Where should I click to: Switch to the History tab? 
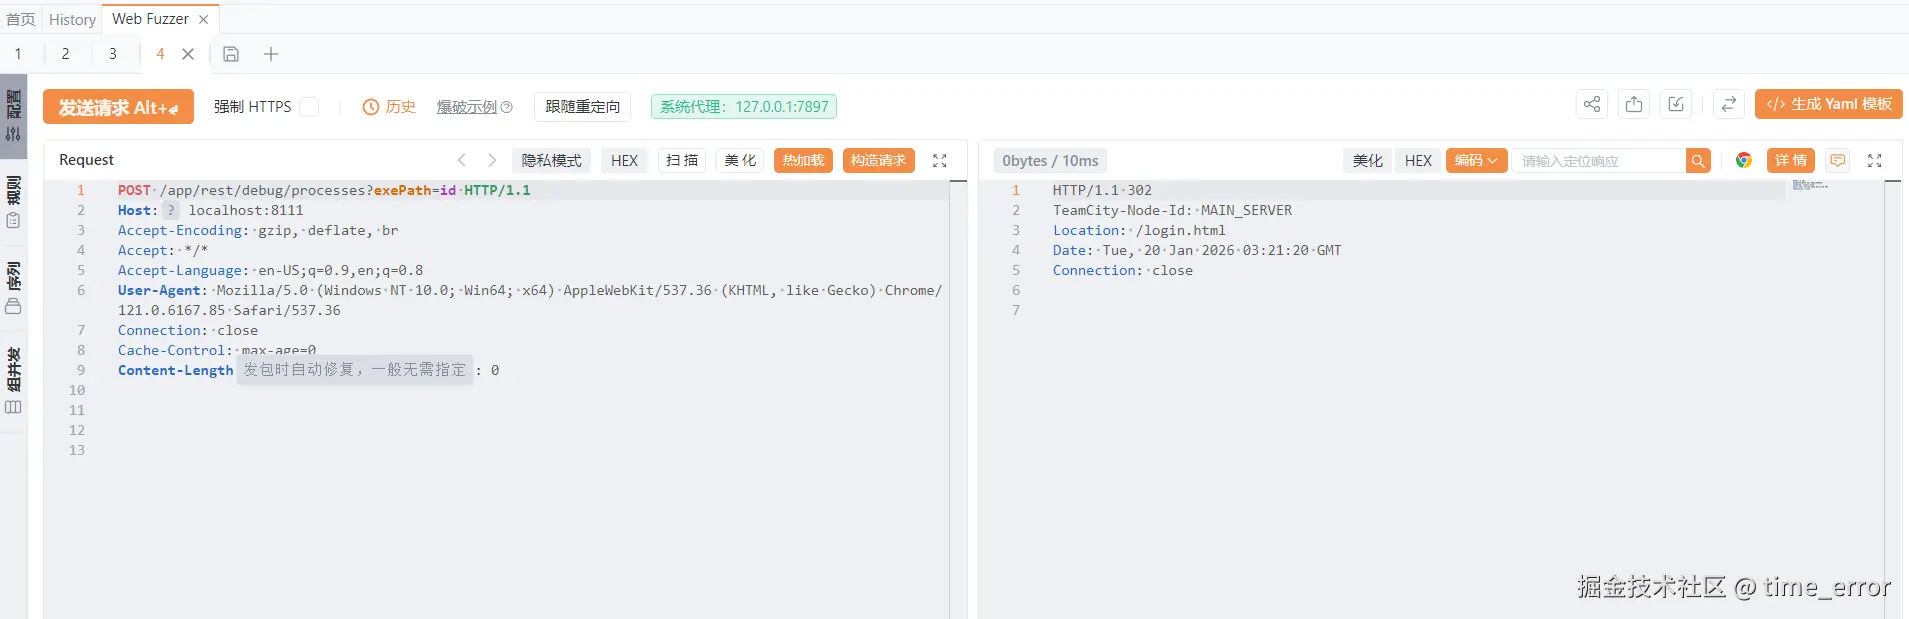tap(72, 19)
